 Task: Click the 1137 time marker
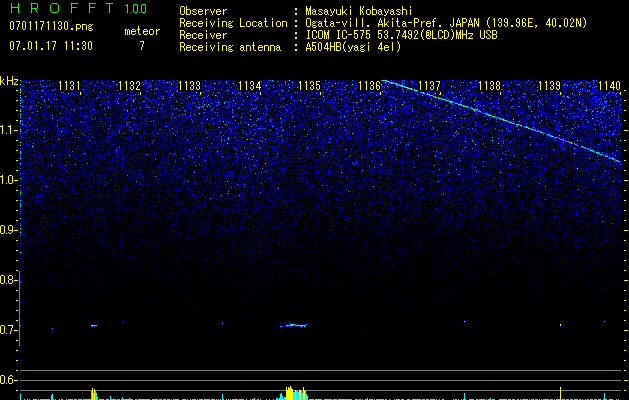[430, 86]
